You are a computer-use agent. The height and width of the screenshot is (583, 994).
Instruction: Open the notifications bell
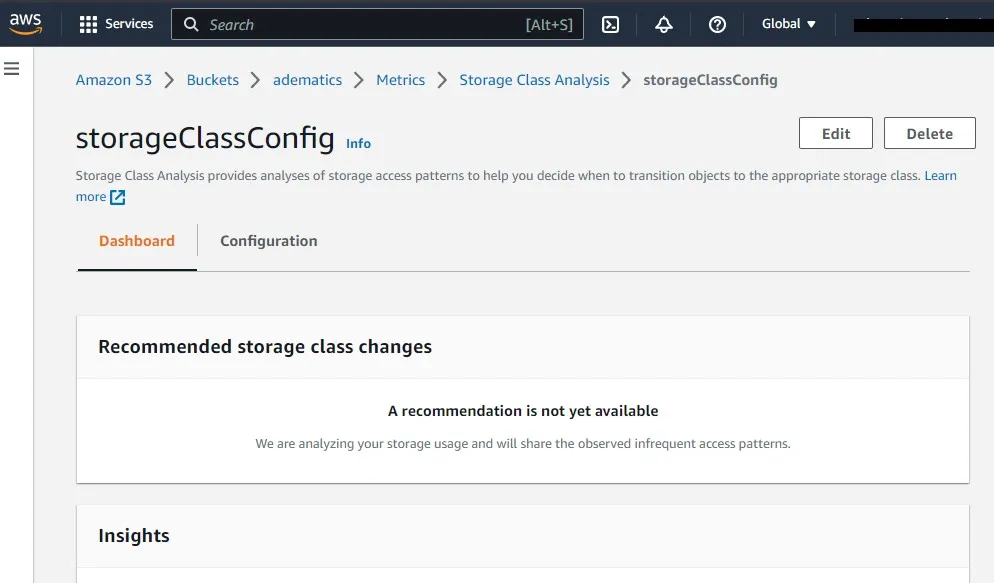664,25
